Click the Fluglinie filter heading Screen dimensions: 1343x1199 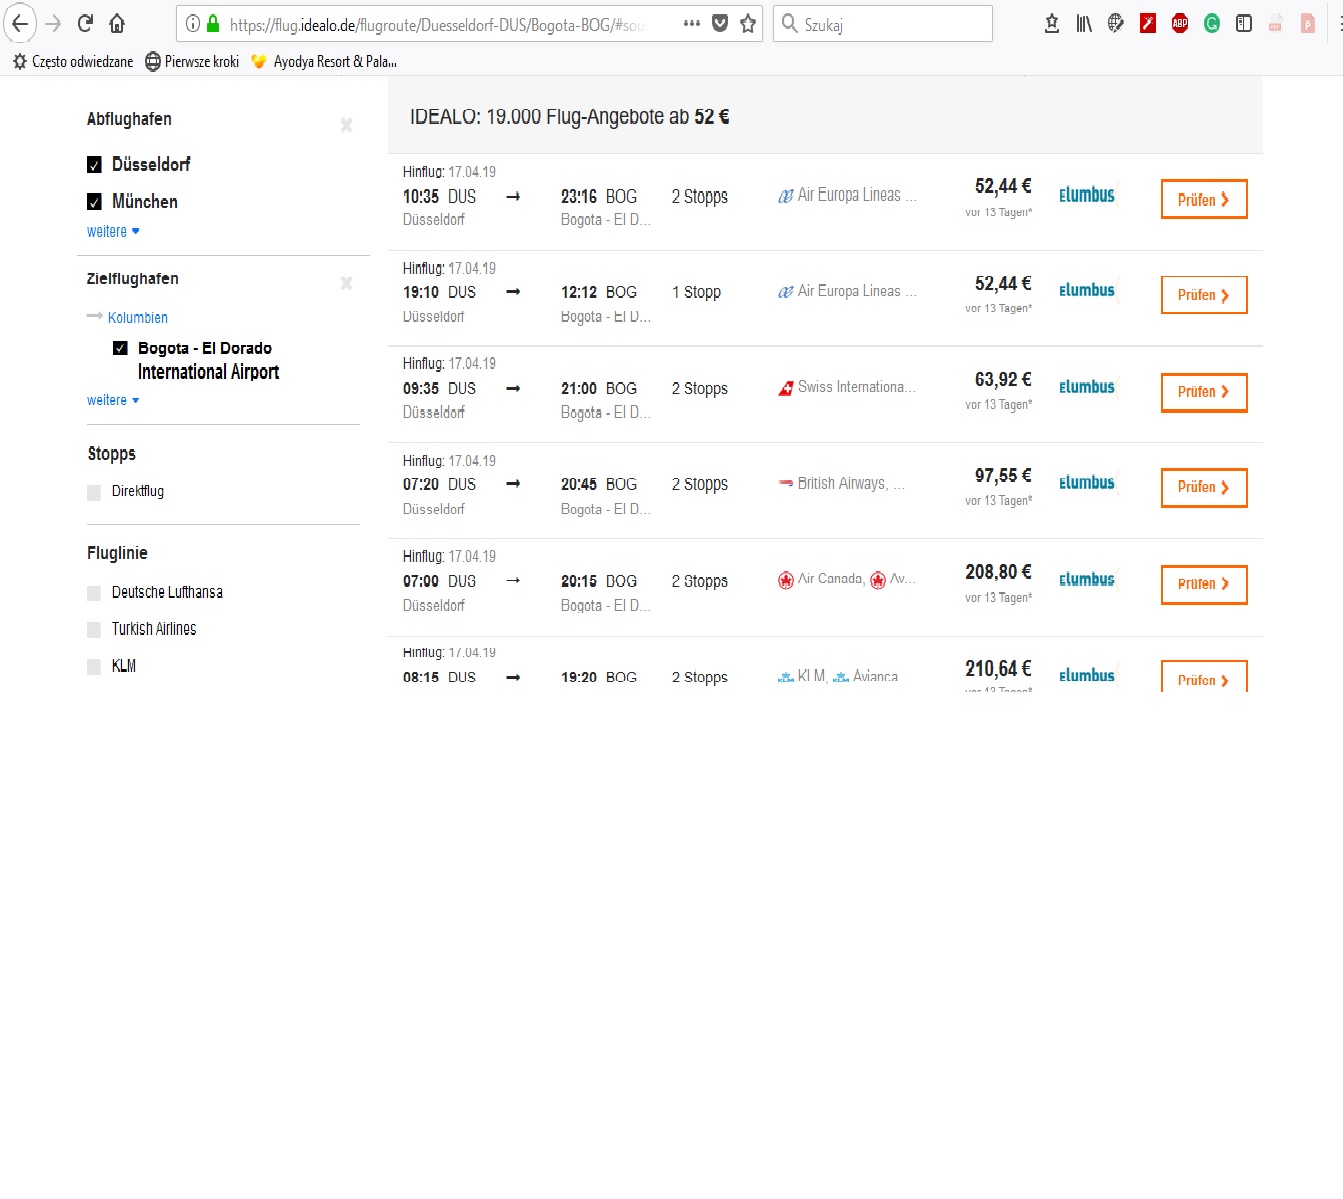coord(117,553)
